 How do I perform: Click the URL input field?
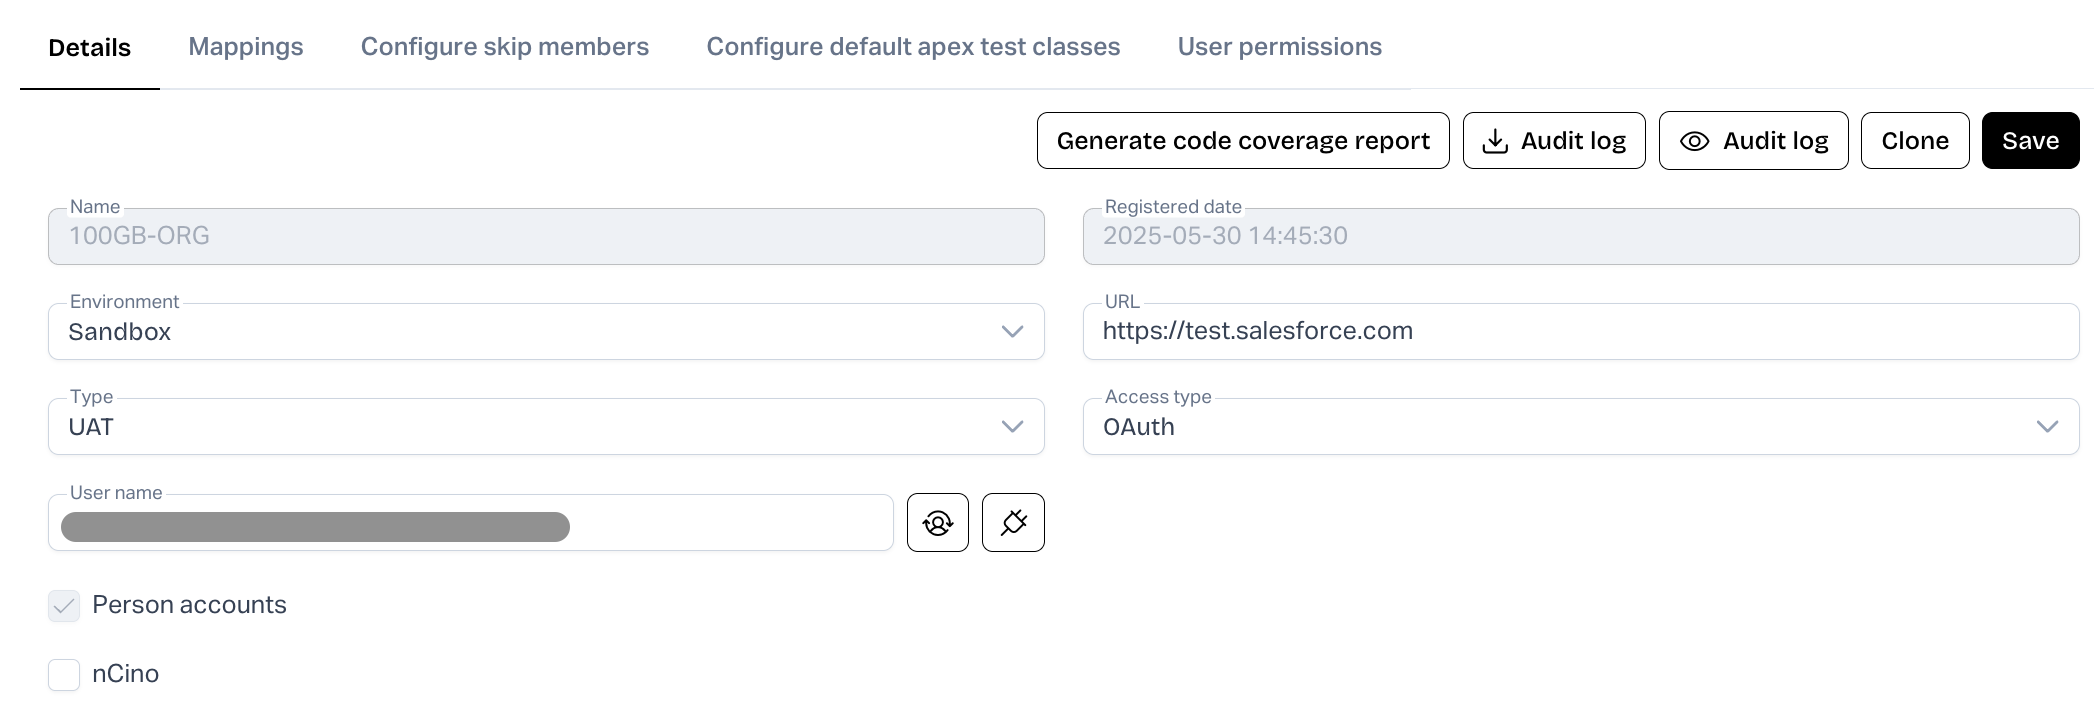coord(1580,332)
